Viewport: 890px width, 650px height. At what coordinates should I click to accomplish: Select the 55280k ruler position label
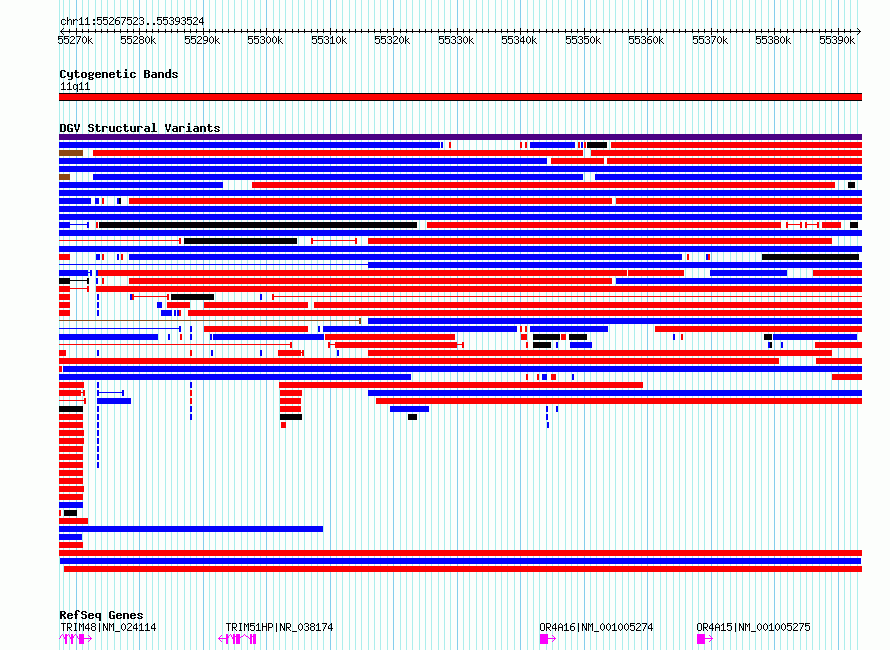coord(138,40)
